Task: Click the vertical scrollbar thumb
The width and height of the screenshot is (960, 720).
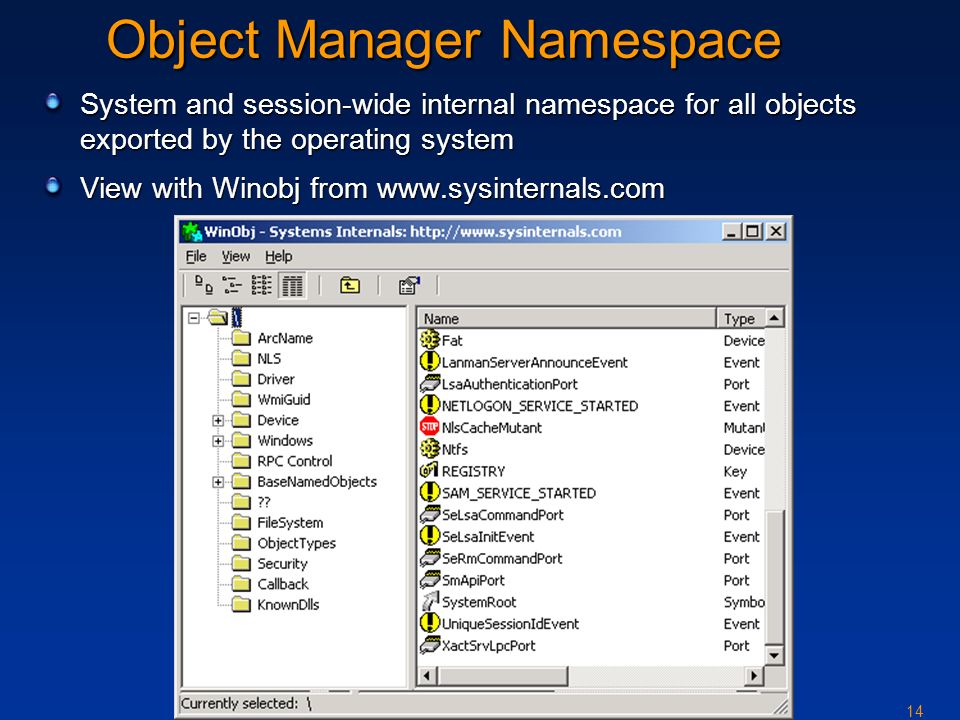Action: [774, 578]
